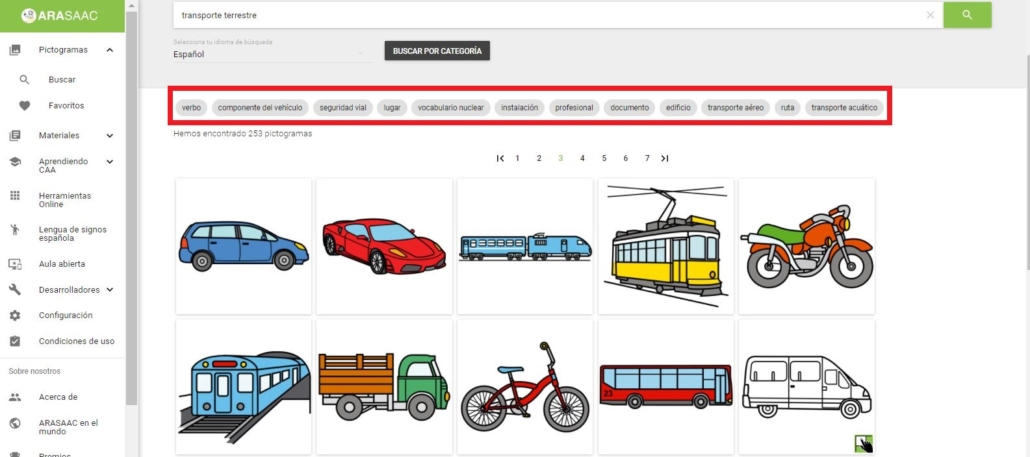
Task: Filter by seguridad vial tag
Action: point(343,108)
